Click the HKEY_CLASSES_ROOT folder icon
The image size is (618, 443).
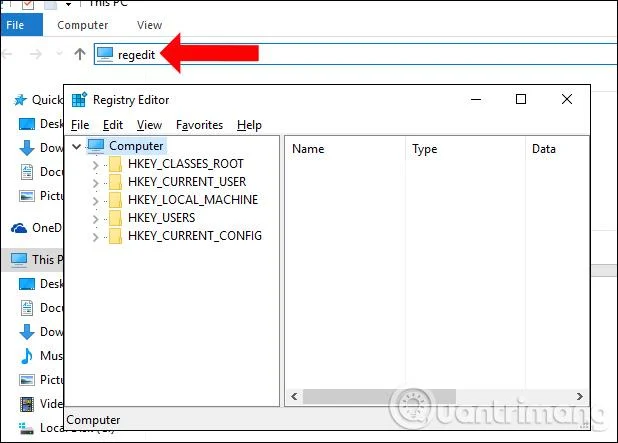[x=115, y=164]
